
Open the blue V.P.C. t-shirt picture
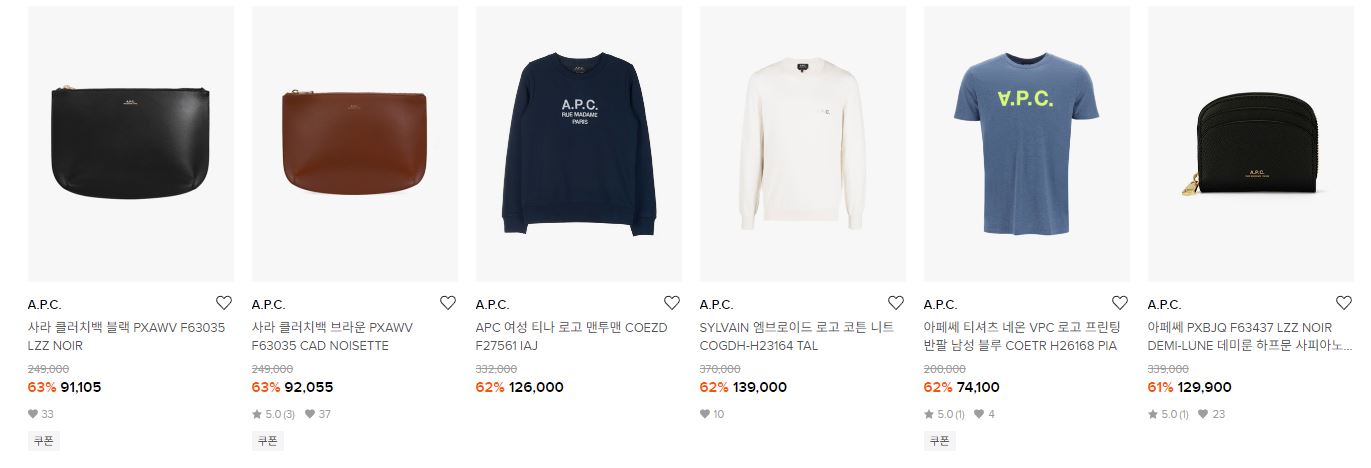coord(1027,144)
